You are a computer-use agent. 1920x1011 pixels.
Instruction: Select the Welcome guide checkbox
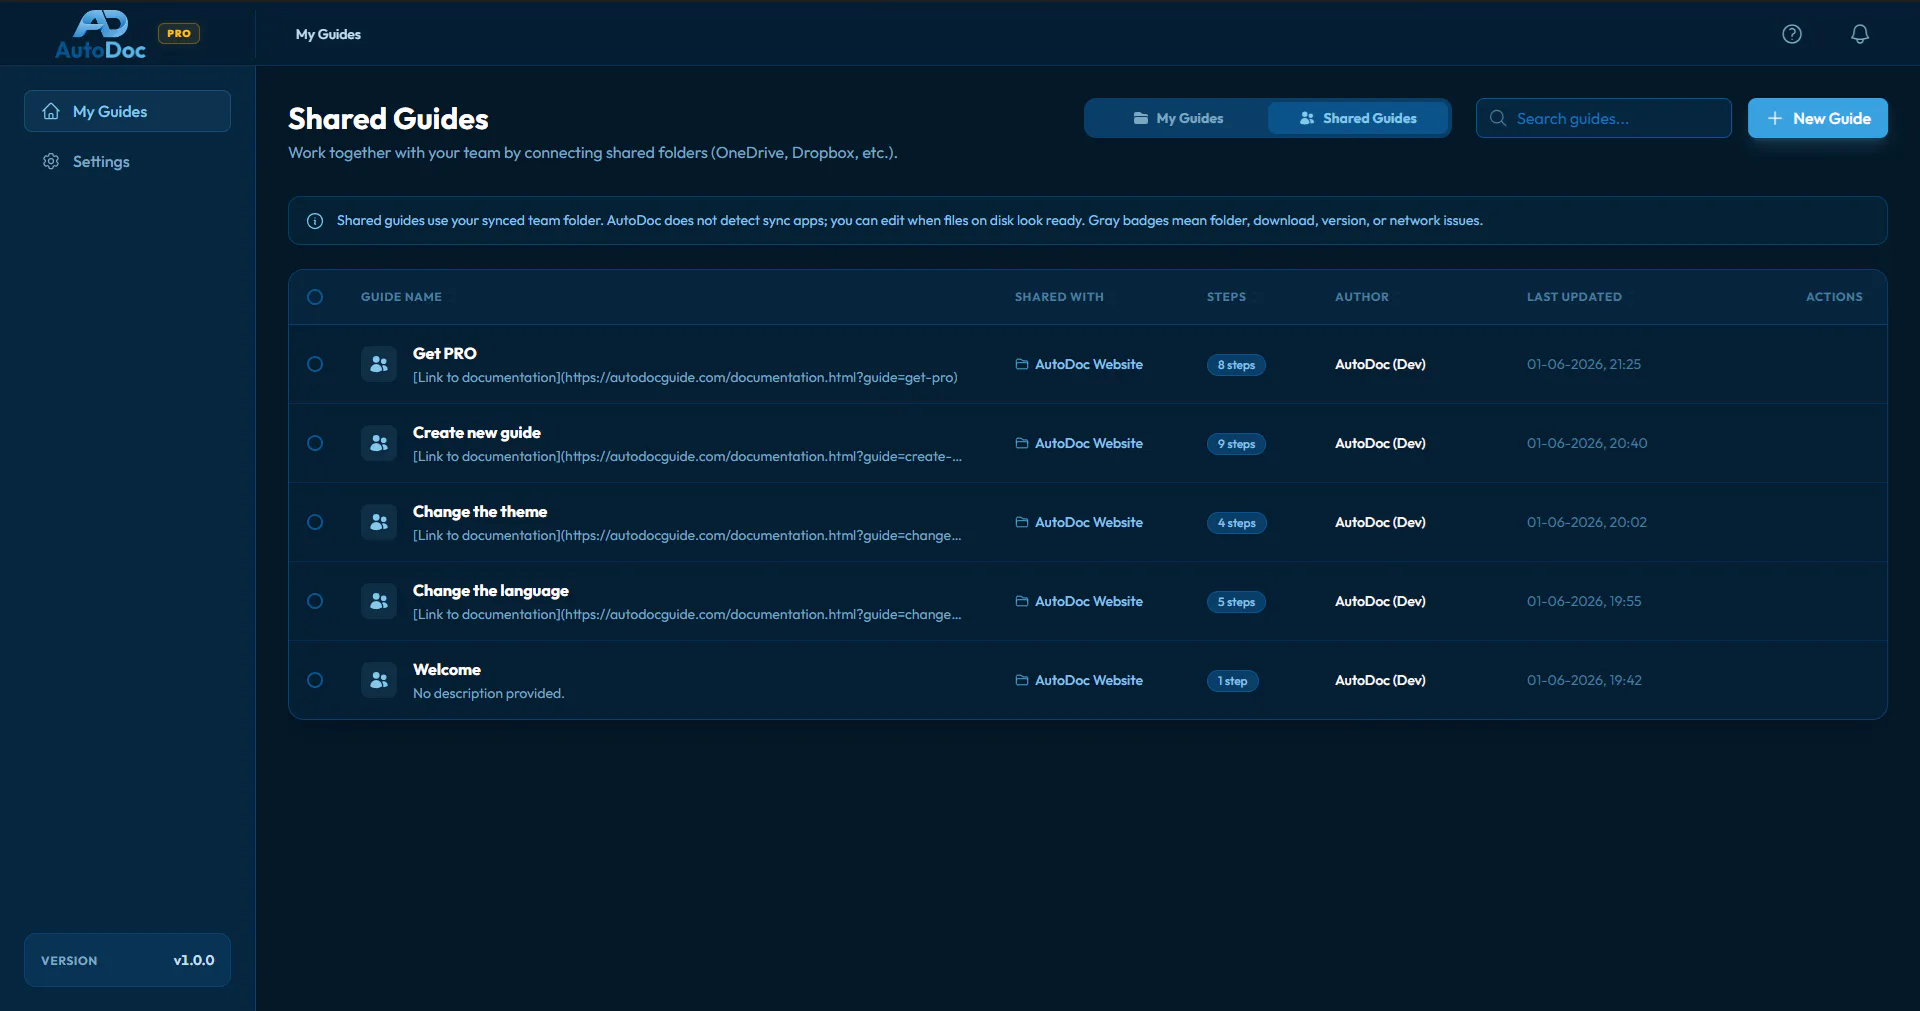(x=315, y=680)
